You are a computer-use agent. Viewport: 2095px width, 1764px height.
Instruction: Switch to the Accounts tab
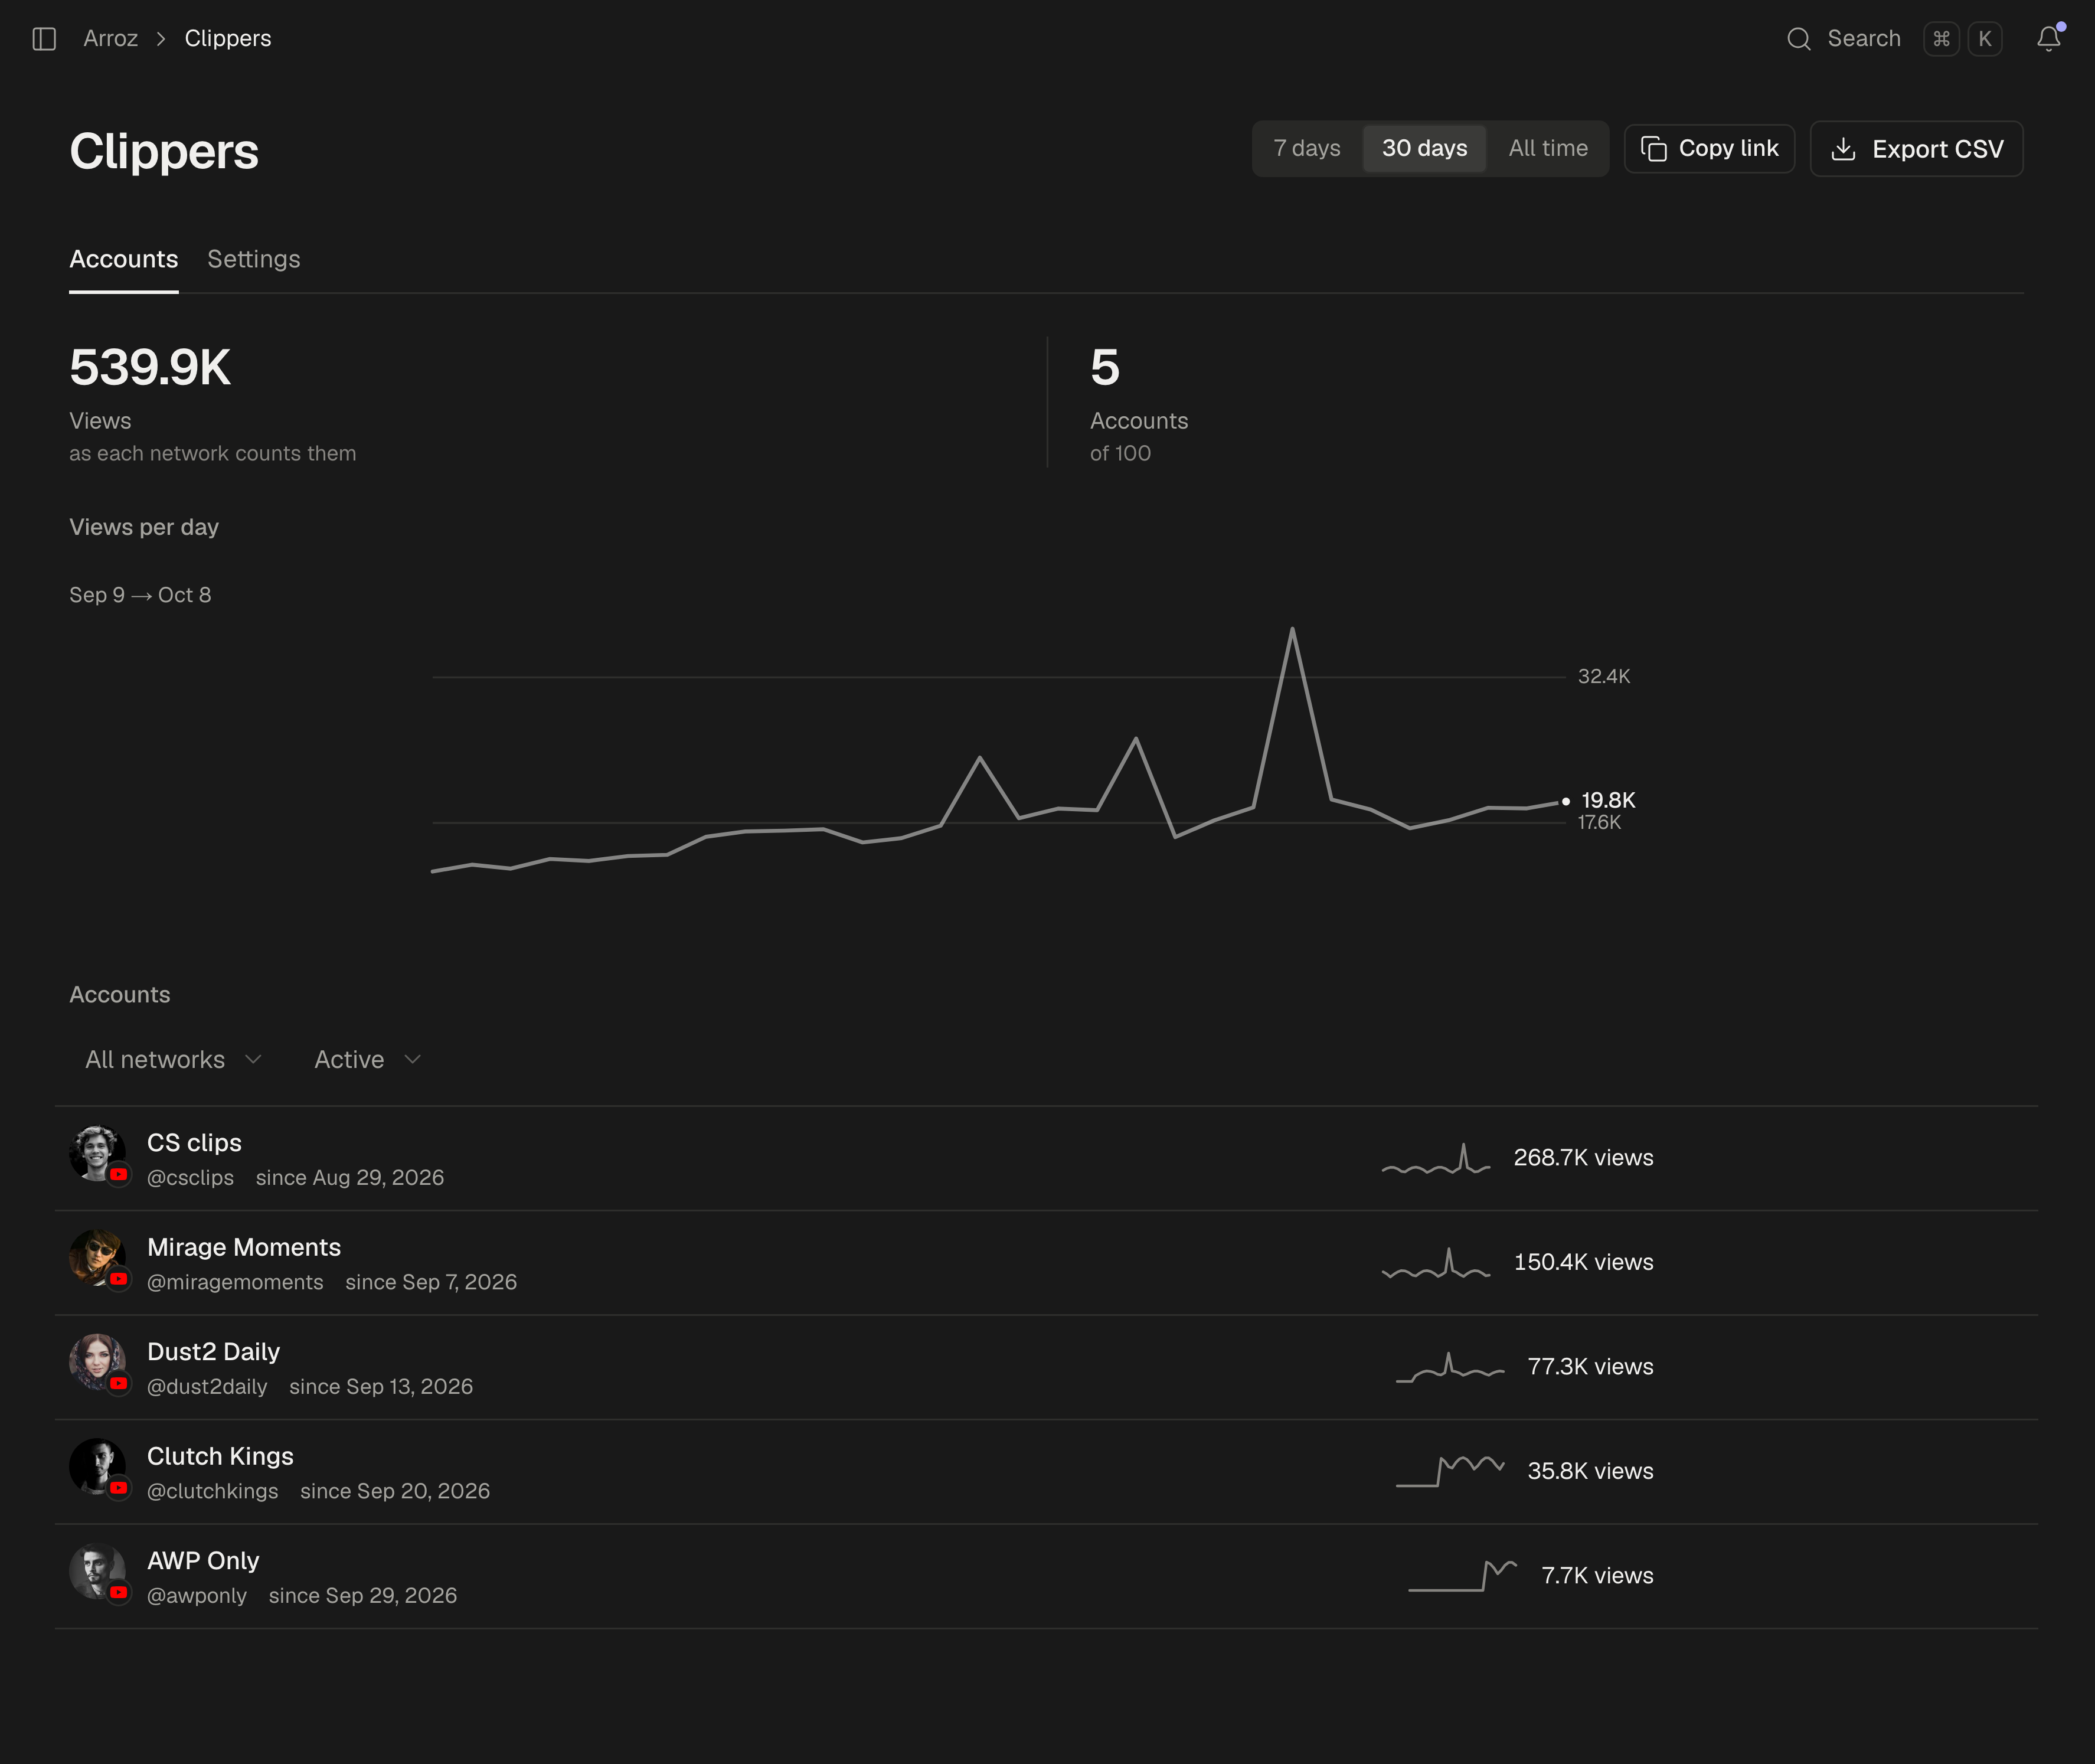click(x=123, y=260)
